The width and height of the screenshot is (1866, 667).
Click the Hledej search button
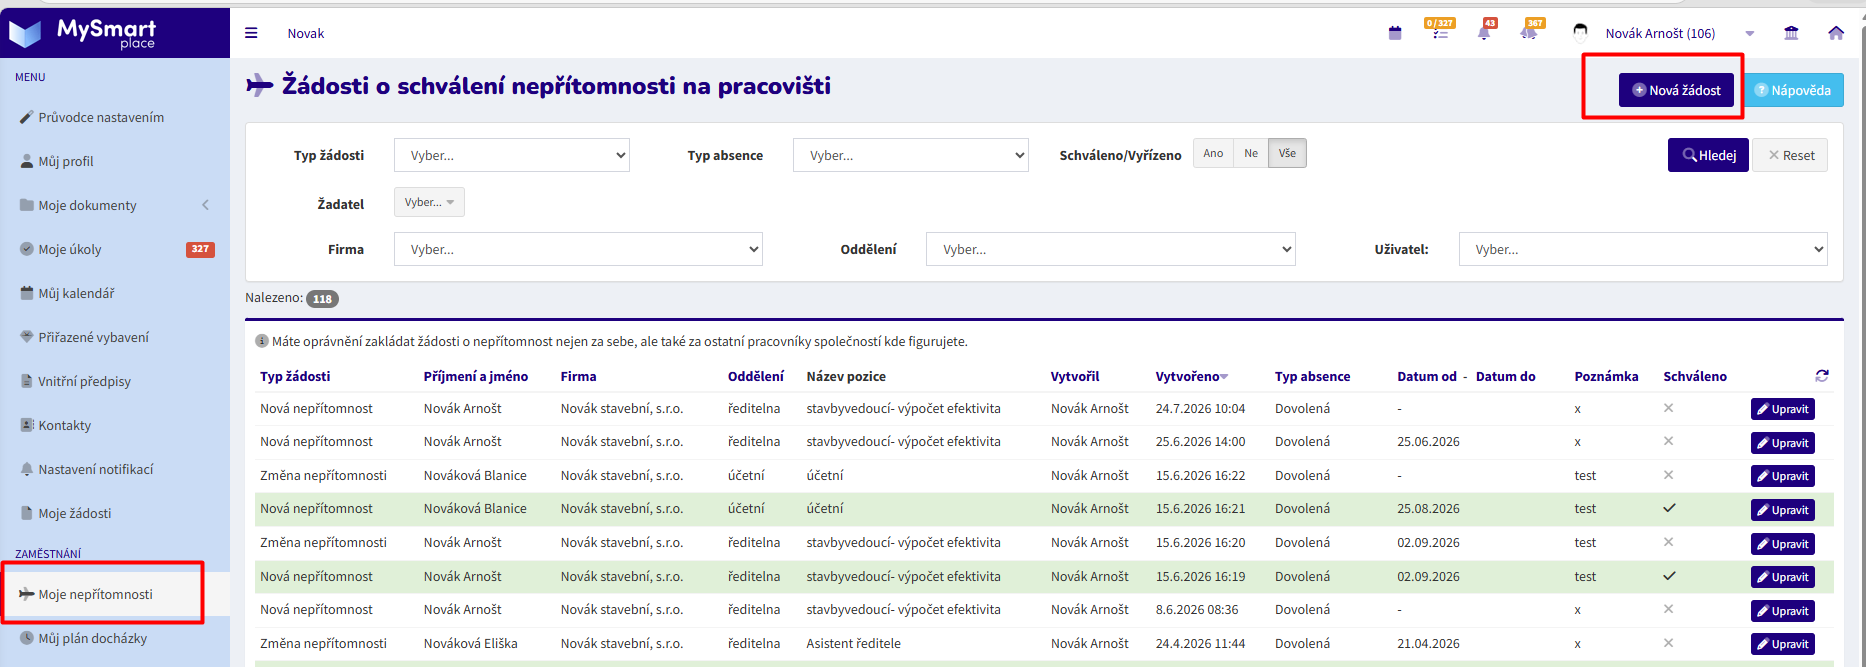pos(1708,155)
